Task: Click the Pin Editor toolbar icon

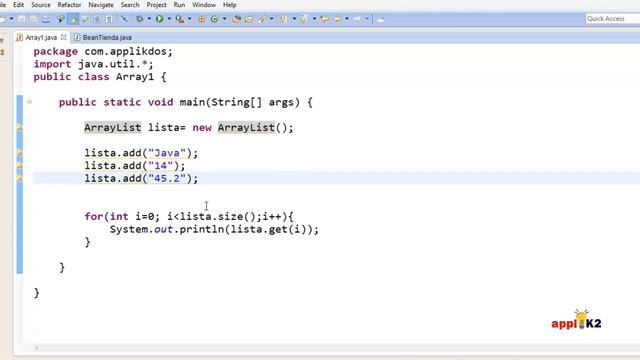Action: (x=380, y=19)
